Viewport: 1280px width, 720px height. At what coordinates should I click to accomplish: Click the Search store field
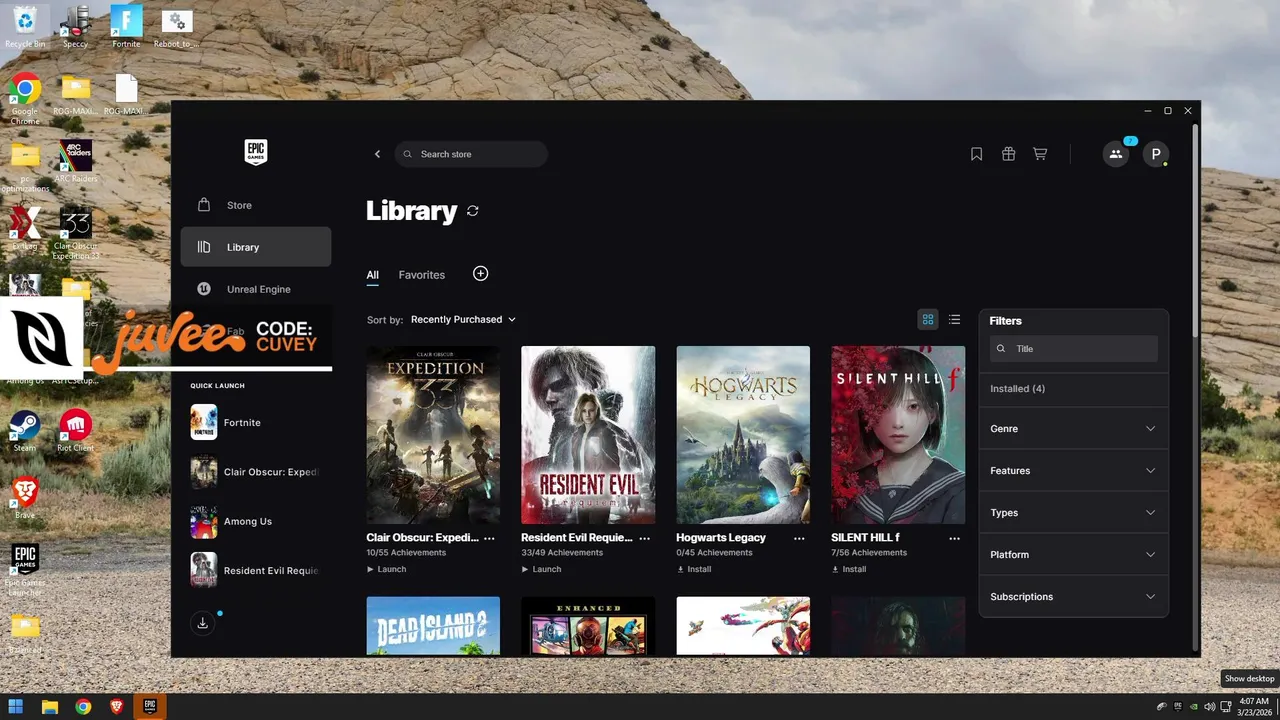(x=471, y=154)
